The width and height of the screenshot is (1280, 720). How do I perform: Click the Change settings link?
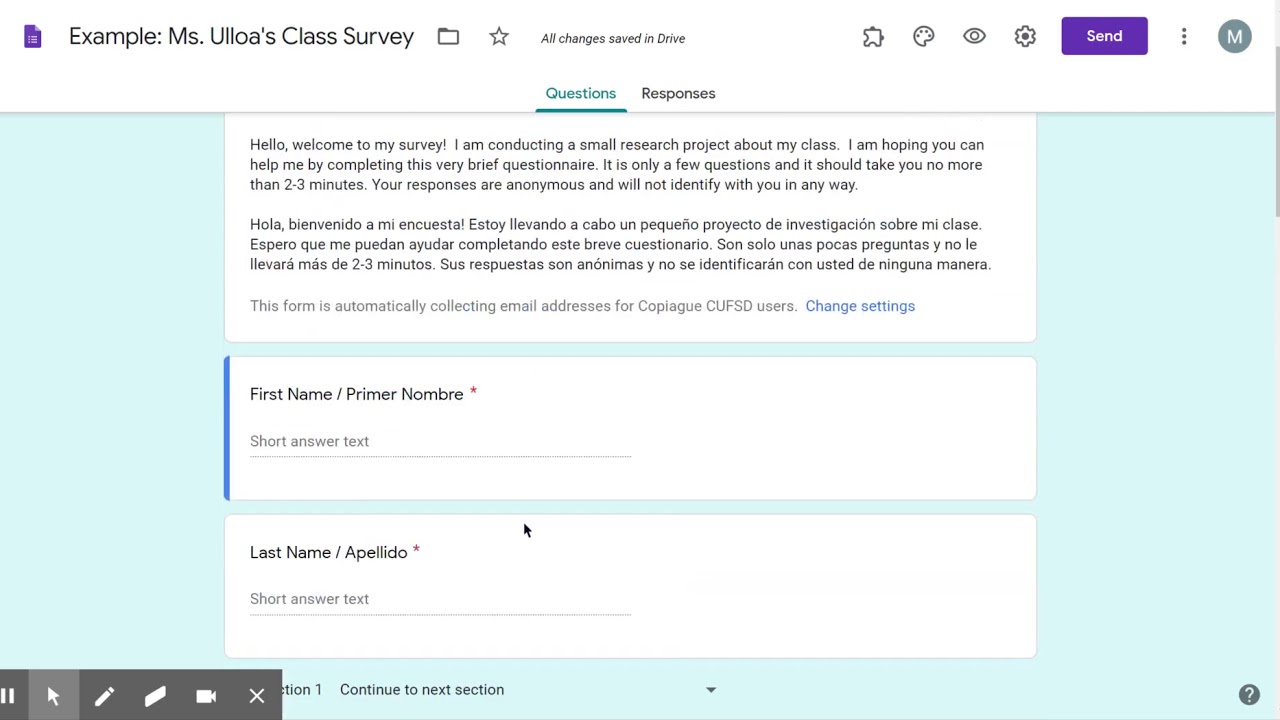pyautogui.click(x=860, y=306)
